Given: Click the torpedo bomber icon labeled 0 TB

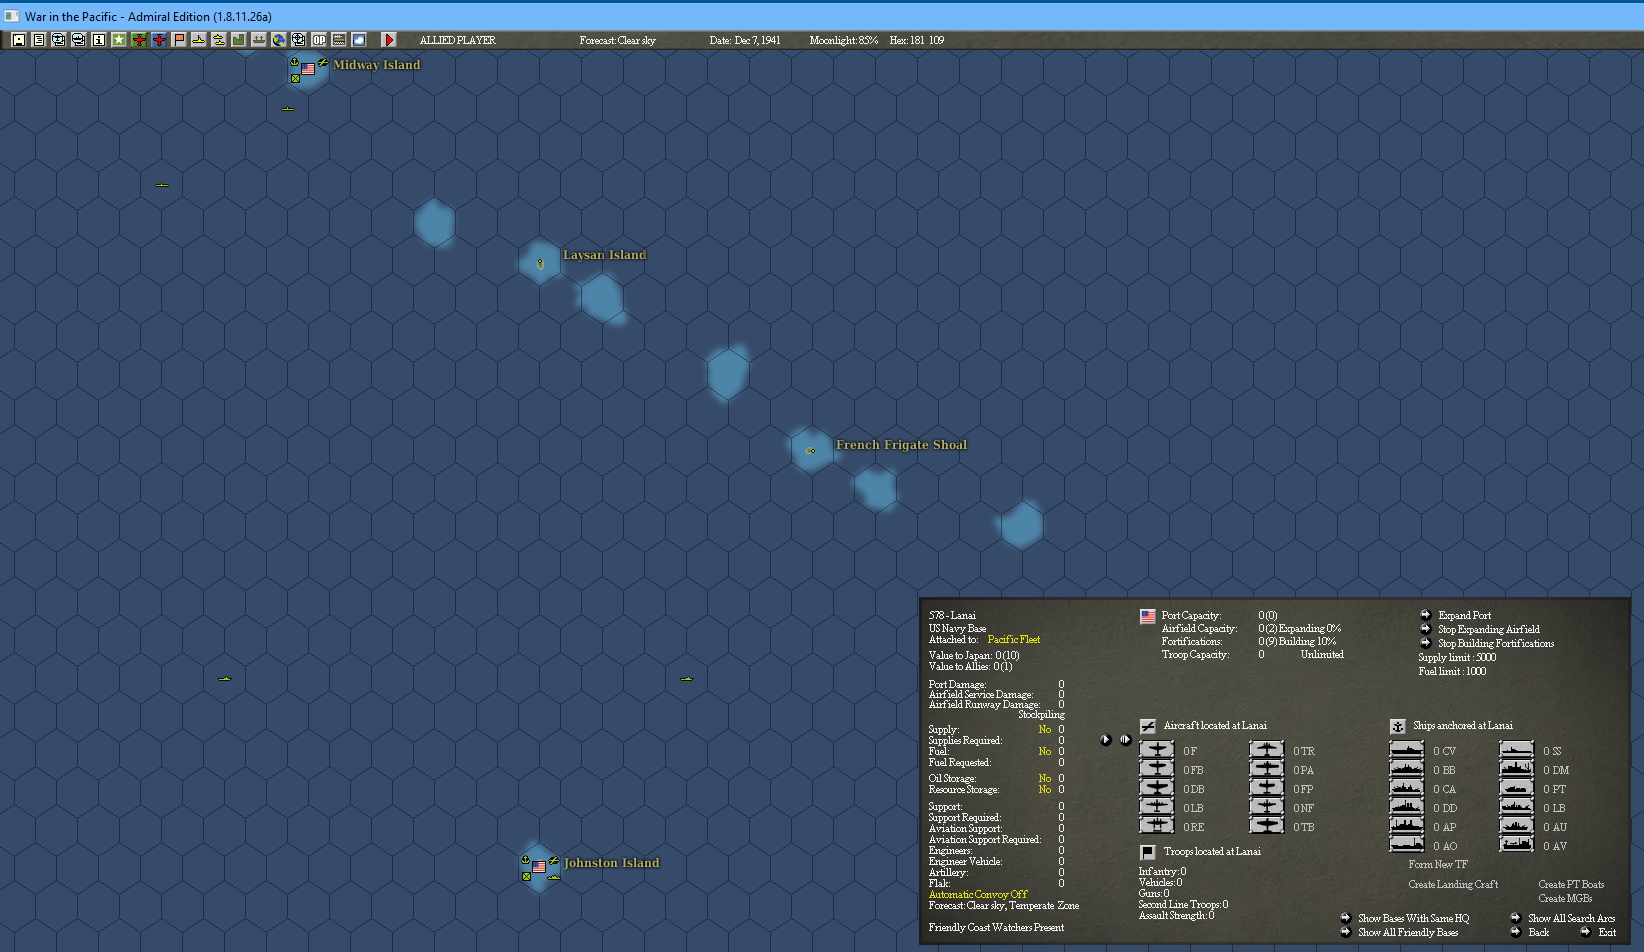Looking at the screenshot, I should point(1266,826).
